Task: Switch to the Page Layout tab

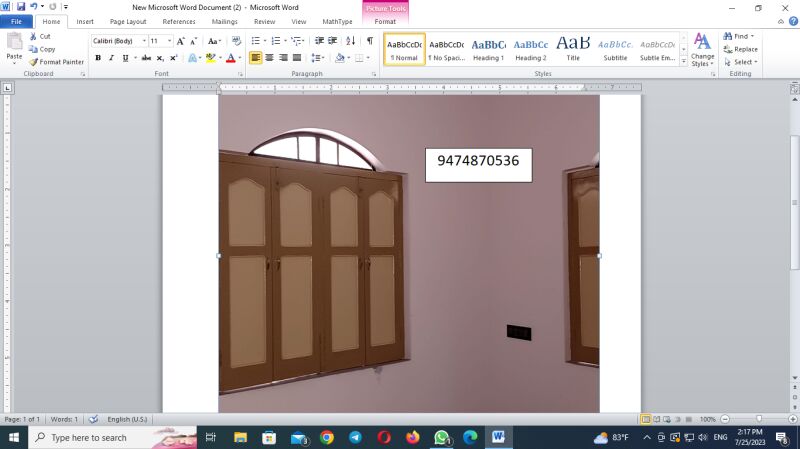Action: [x=127, y=21]
